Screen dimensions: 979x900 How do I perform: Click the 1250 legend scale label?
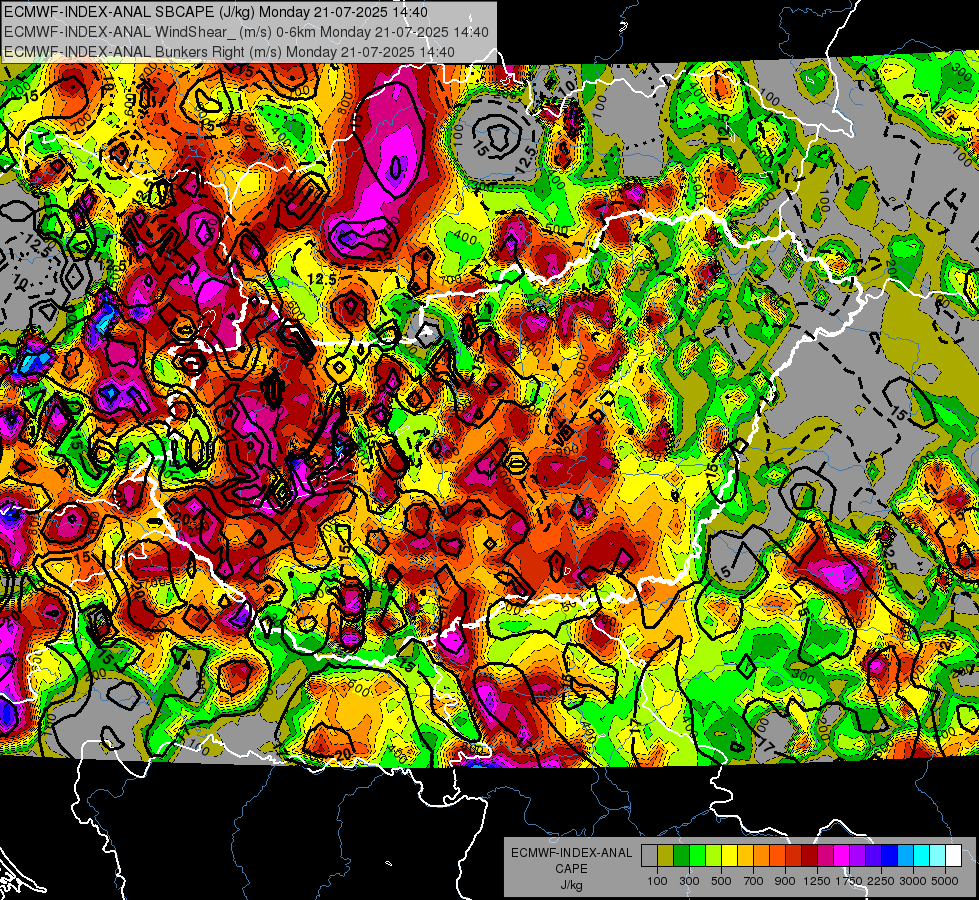tap(817, 881)
